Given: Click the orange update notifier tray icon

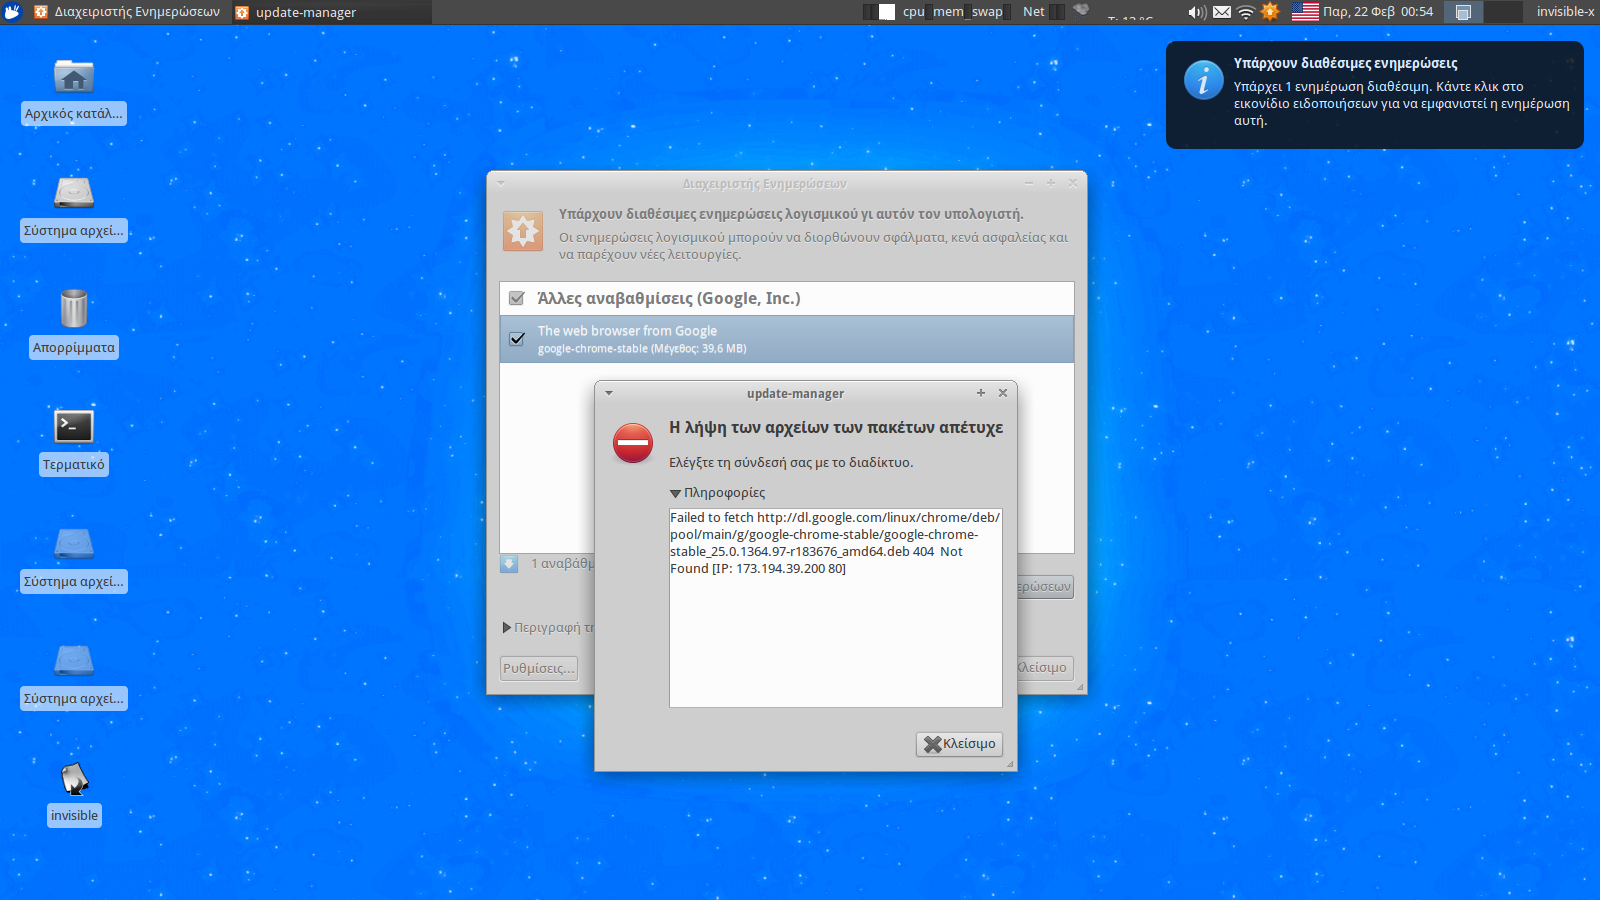Looking at the screenshot, I should (x=1270, y=12).
